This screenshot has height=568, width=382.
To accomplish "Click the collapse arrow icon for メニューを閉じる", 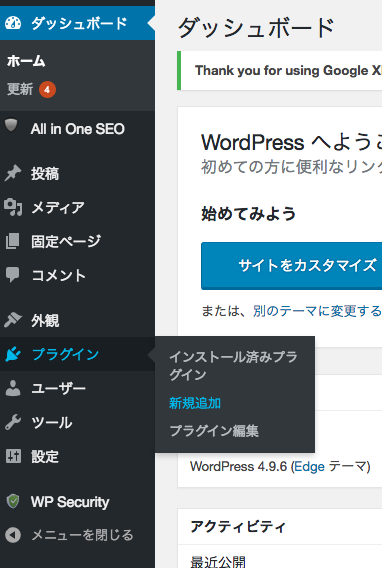I will click(x=13, y=535).
